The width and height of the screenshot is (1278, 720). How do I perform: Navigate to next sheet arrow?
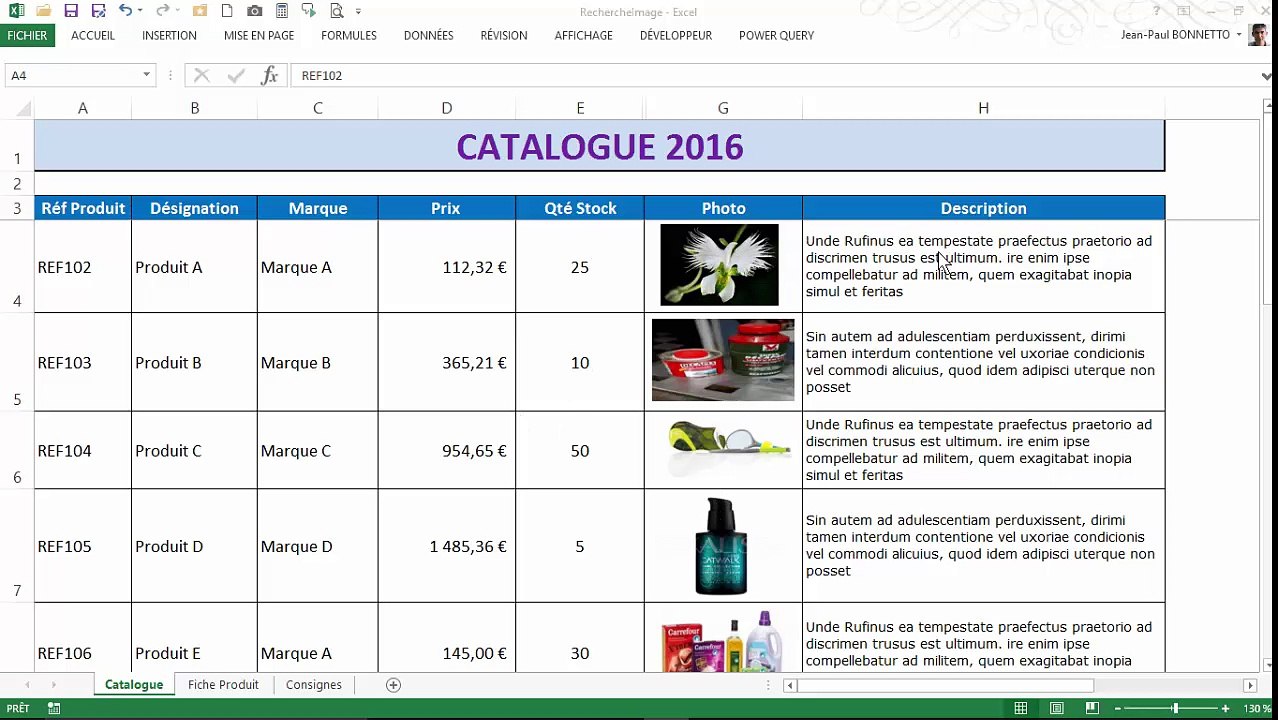(53, 685)
